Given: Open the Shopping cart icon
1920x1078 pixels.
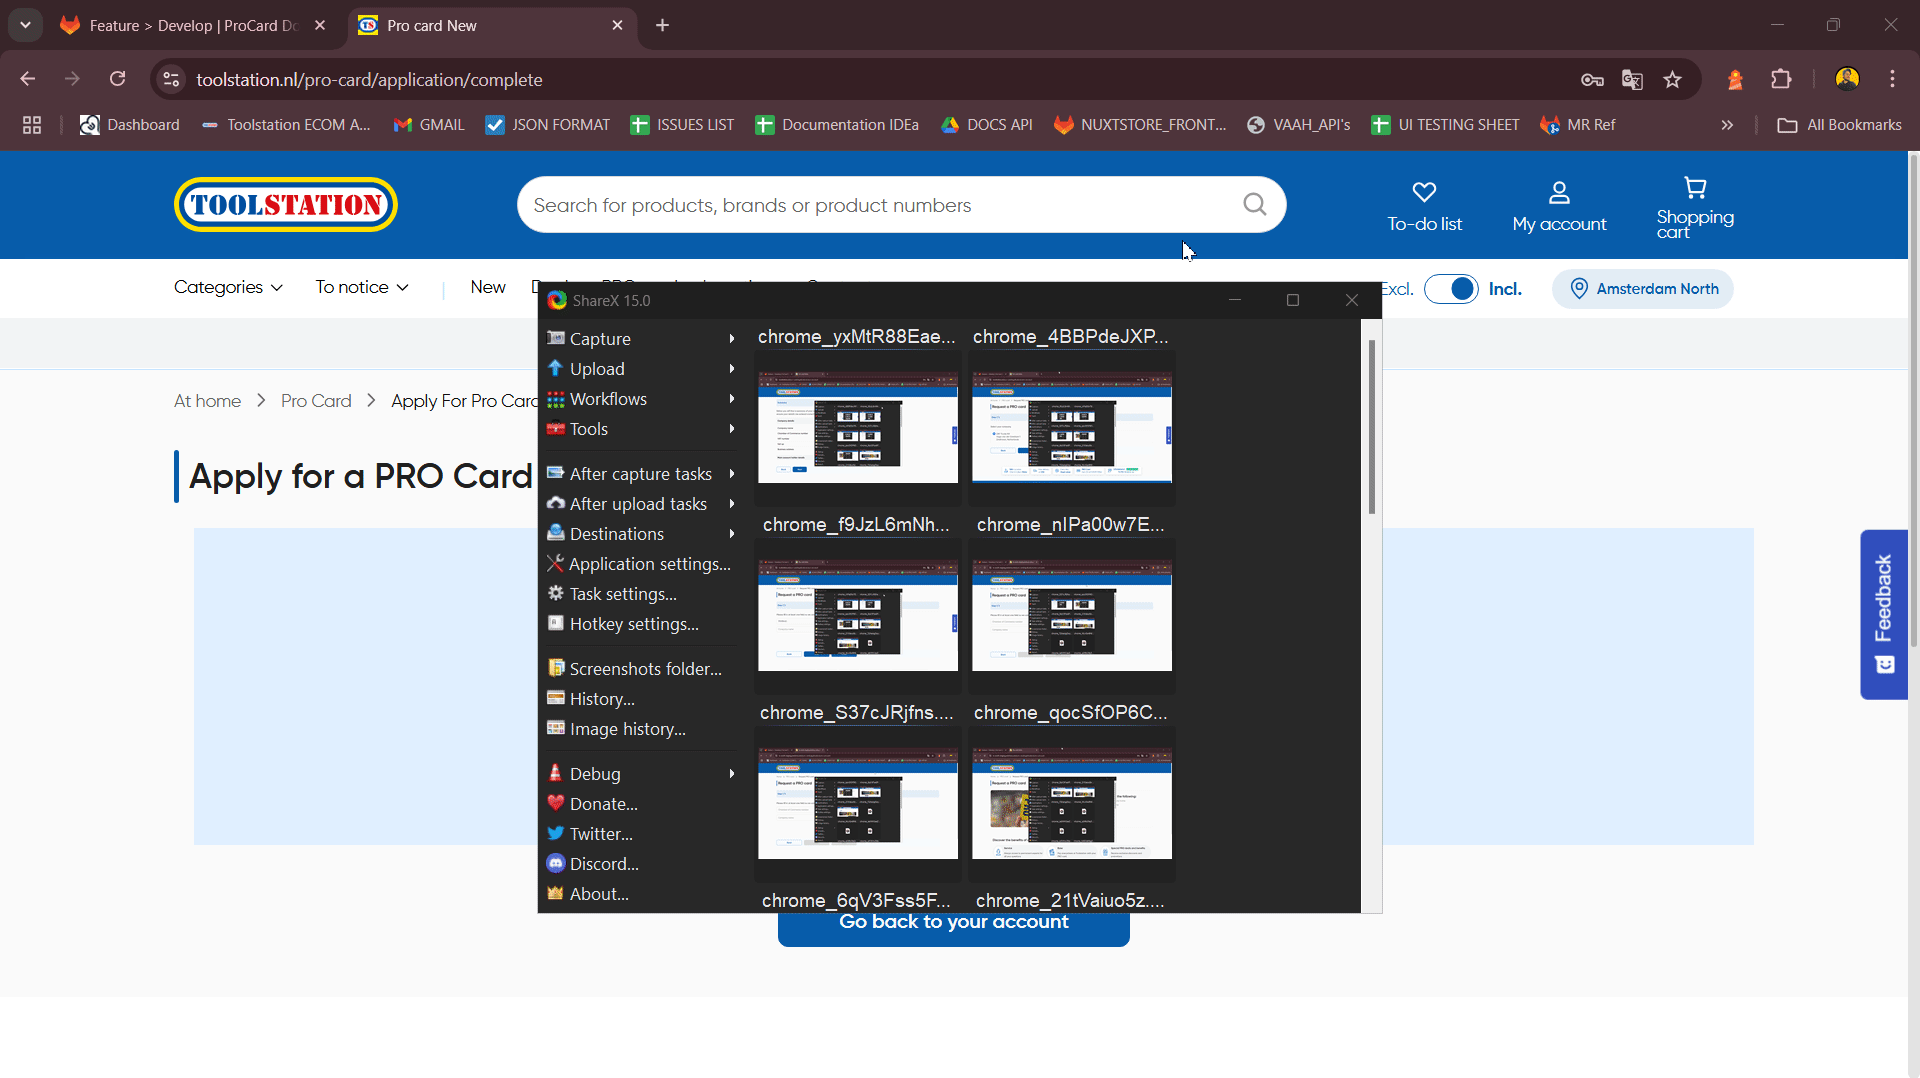Looking at the screenshot, I should click(x=1695, y=188).
